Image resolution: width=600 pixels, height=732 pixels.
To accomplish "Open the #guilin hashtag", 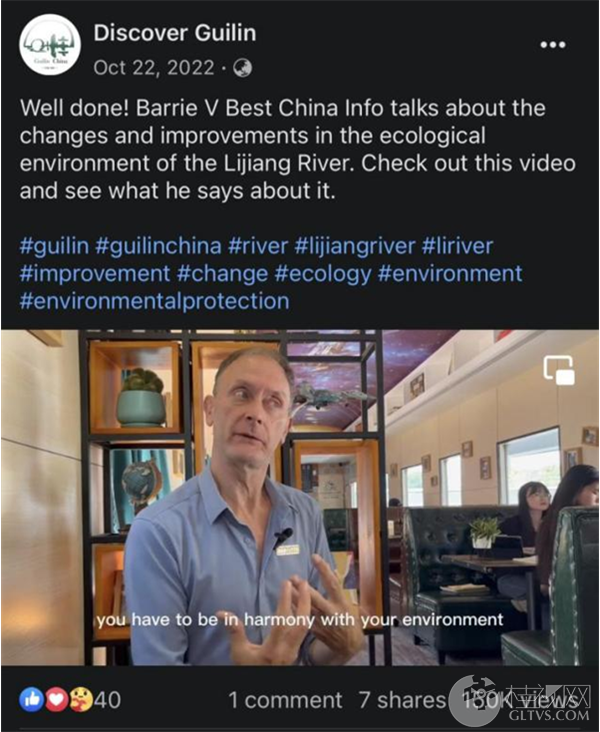I will (x=54, y=246).
